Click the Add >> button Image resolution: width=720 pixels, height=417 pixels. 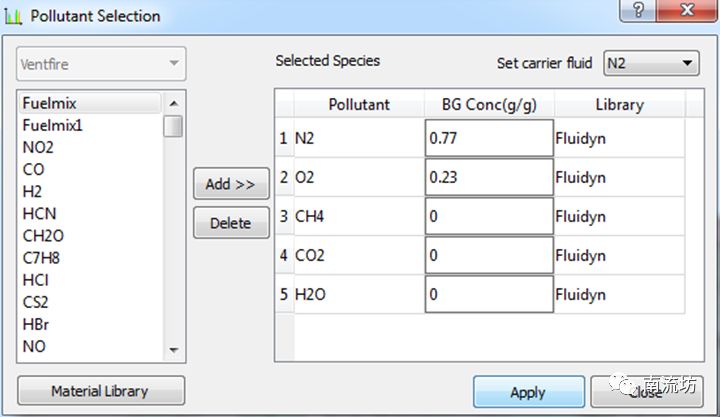tap(230, 184)
